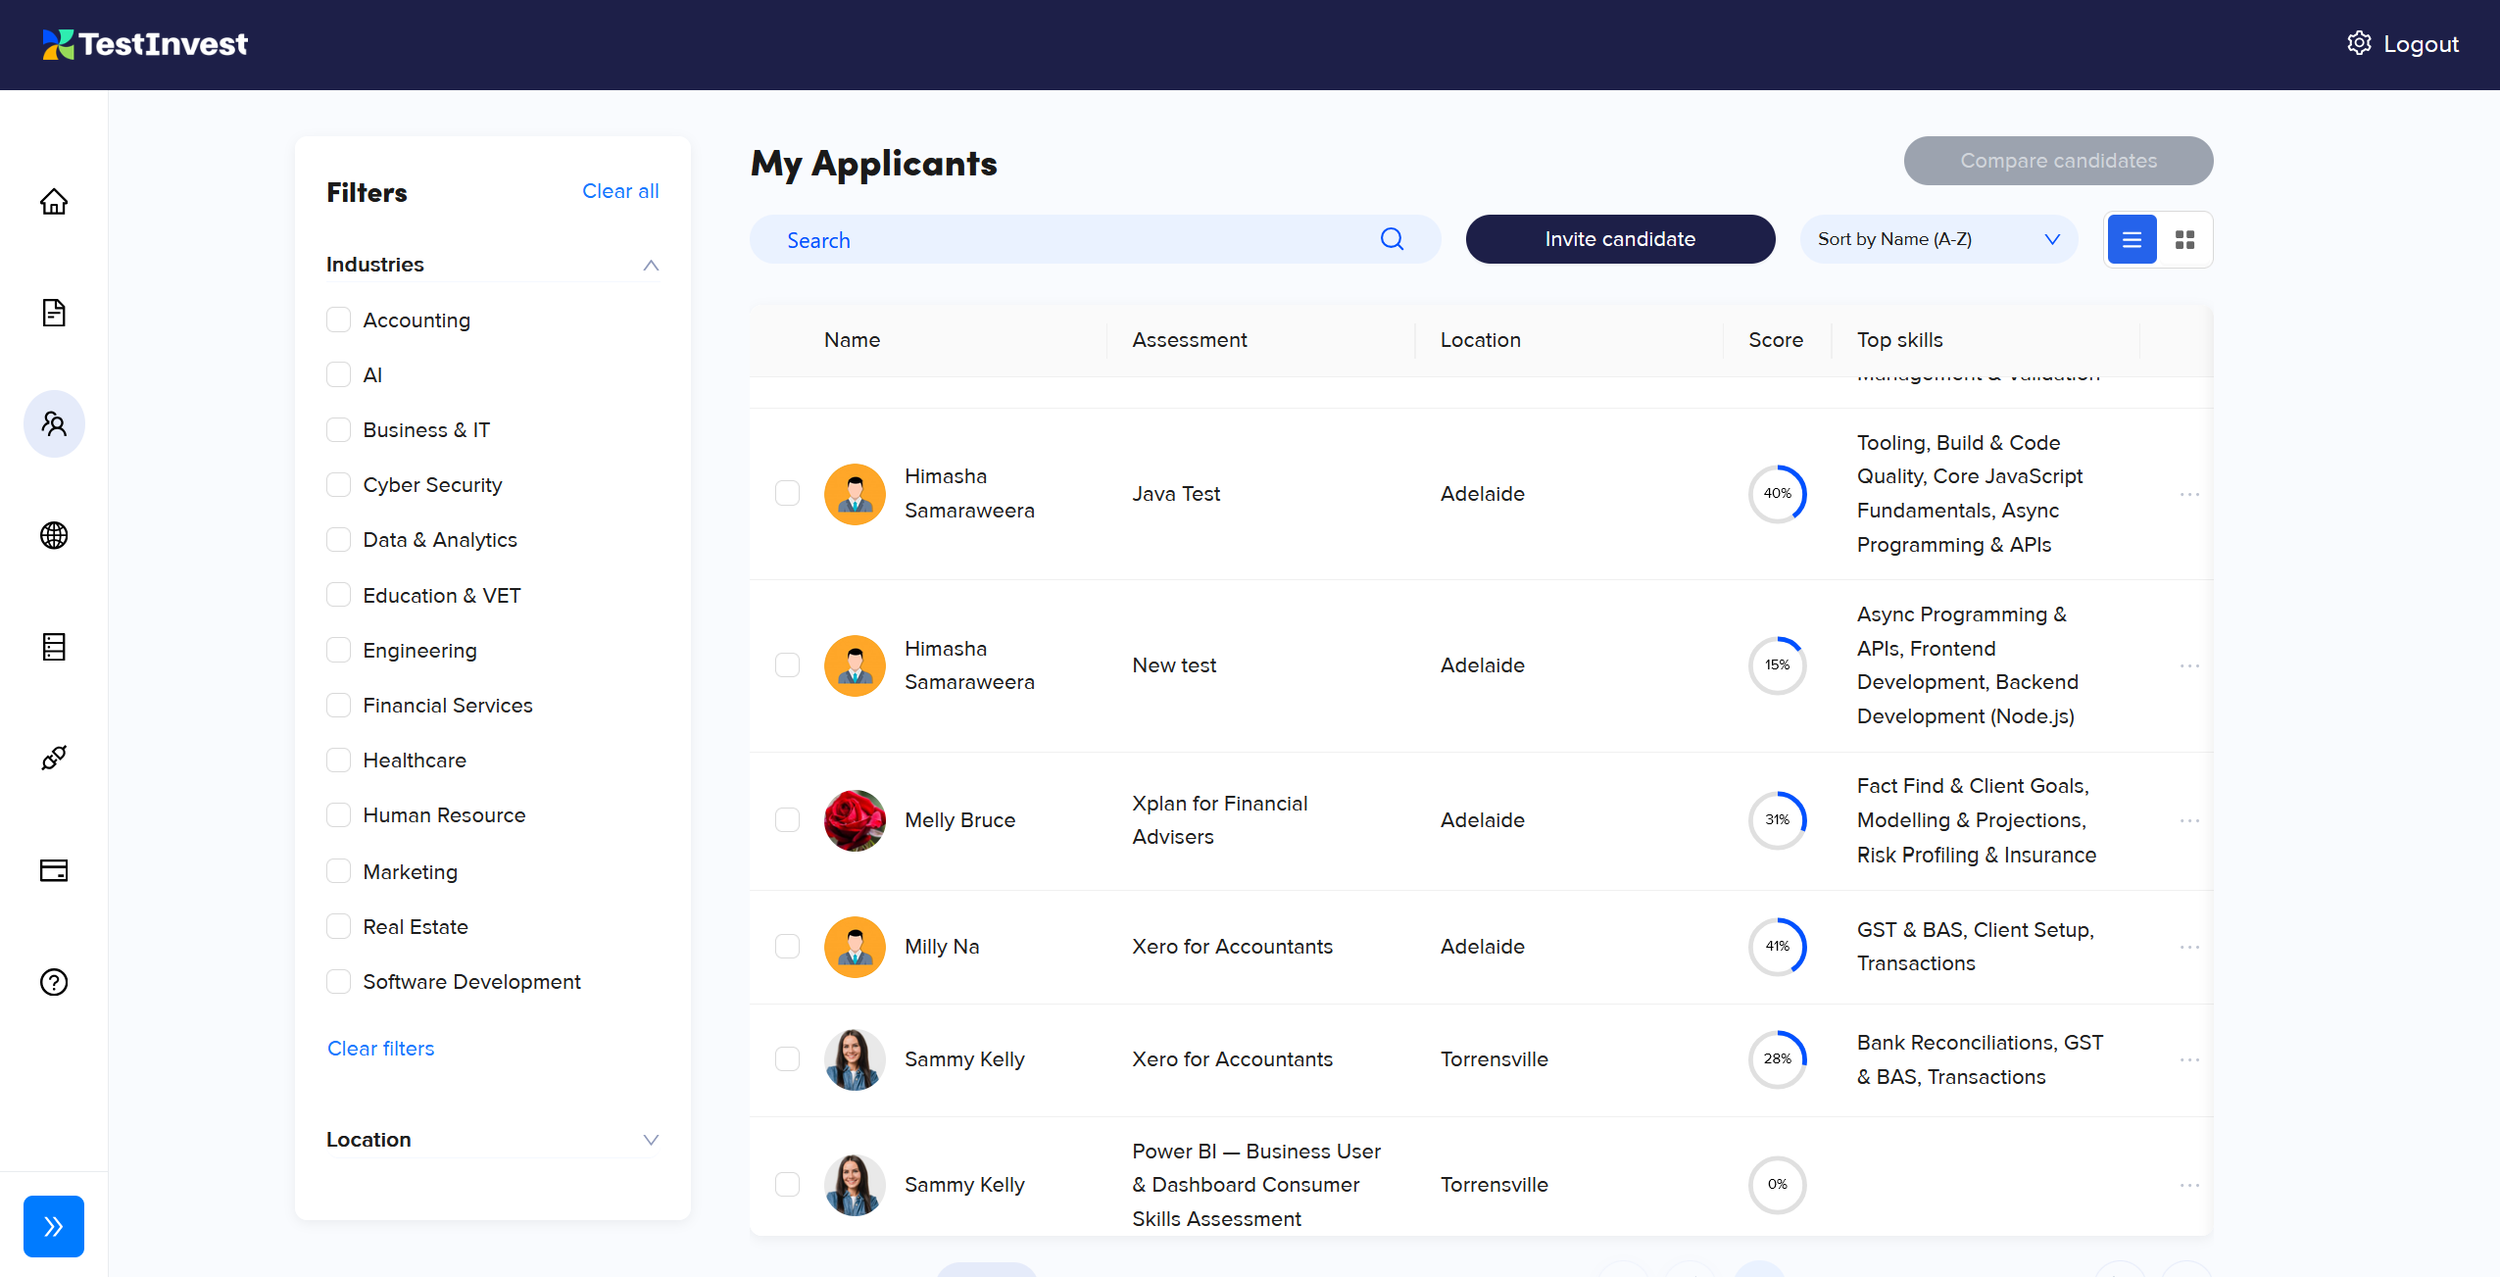Image resolution: width=2500 pixels, height=1277 pixels.
Task: Check the Business & IT filter
Action: [339, 430]
